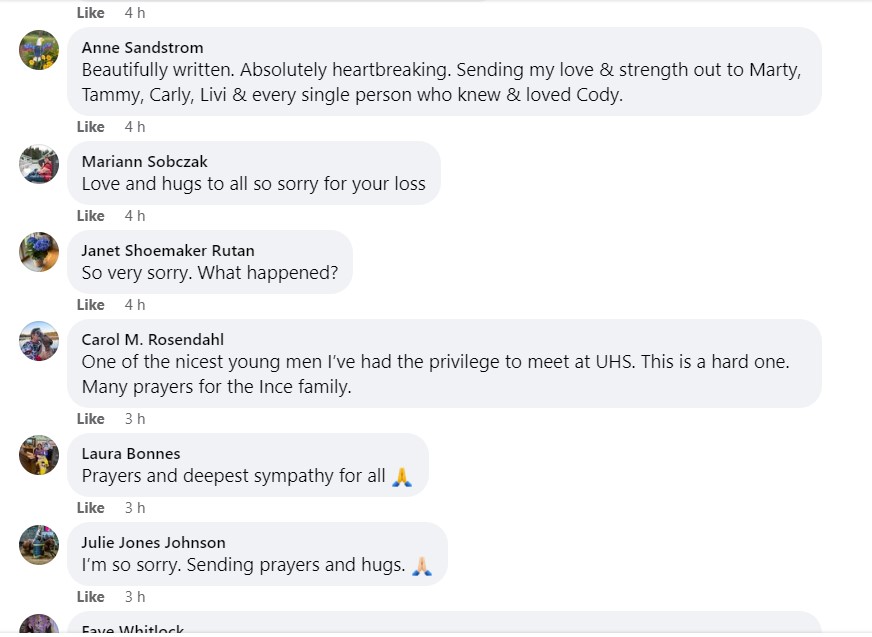
Task: Open Carol M. Rosendahl's name link
Action: click(153, 339)
